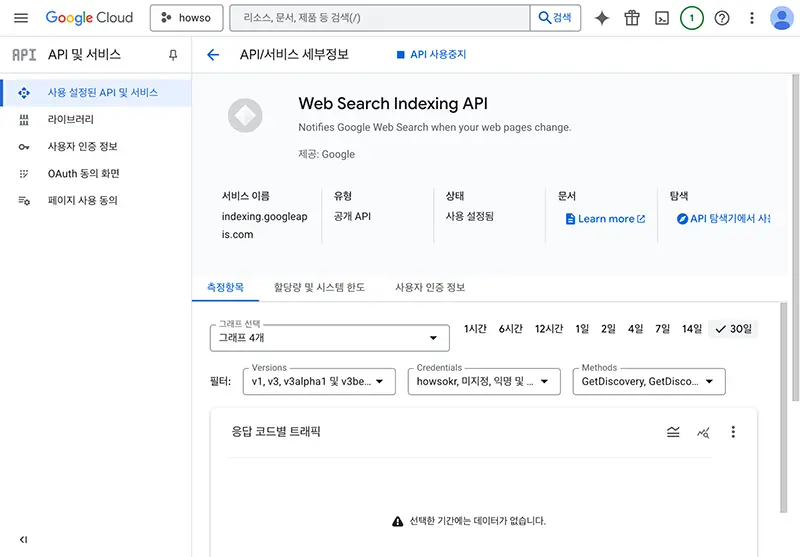Click the indexing.googleapis.com service name
This screenshot has width=800, height=557.
pyautogui.click(x=264, y=225)
